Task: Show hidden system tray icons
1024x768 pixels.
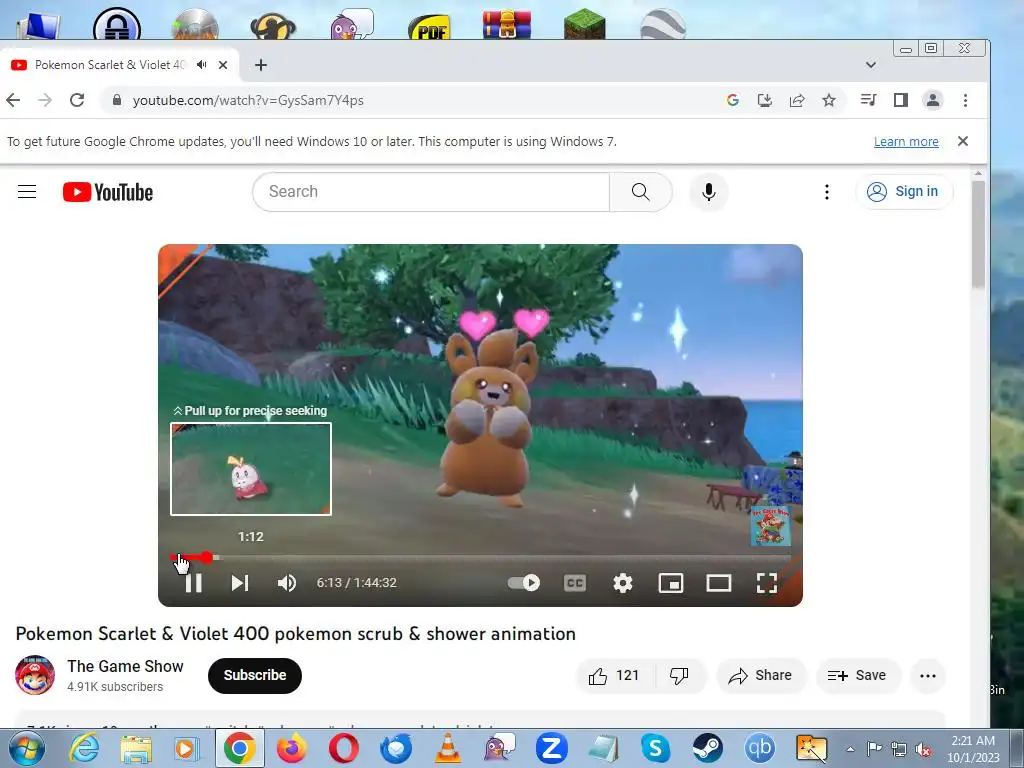Action: coord(850,749)
